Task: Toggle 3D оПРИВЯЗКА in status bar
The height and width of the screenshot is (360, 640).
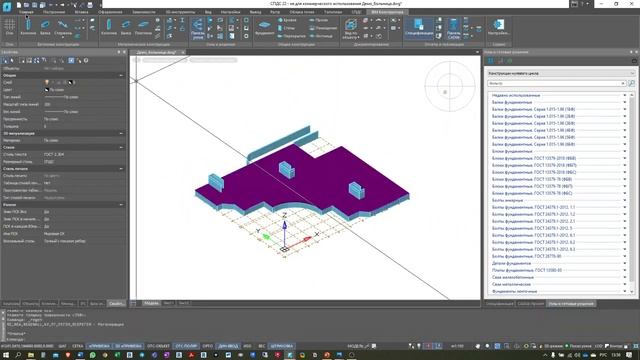Action: pyautogui.click(x=128, y=346)
